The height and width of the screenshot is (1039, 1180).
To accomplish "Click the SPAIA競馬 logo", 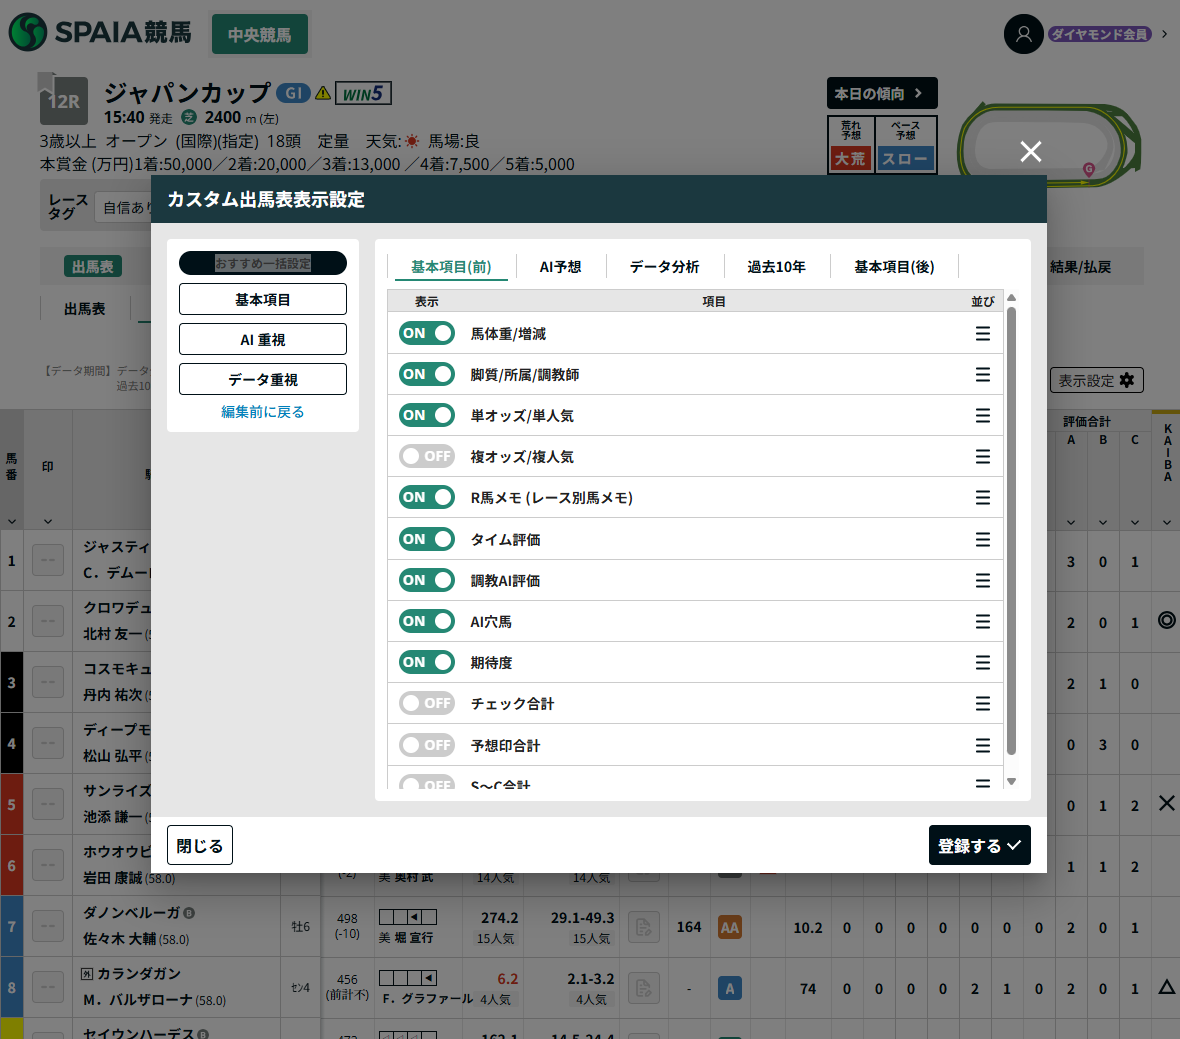I will 100,32.
